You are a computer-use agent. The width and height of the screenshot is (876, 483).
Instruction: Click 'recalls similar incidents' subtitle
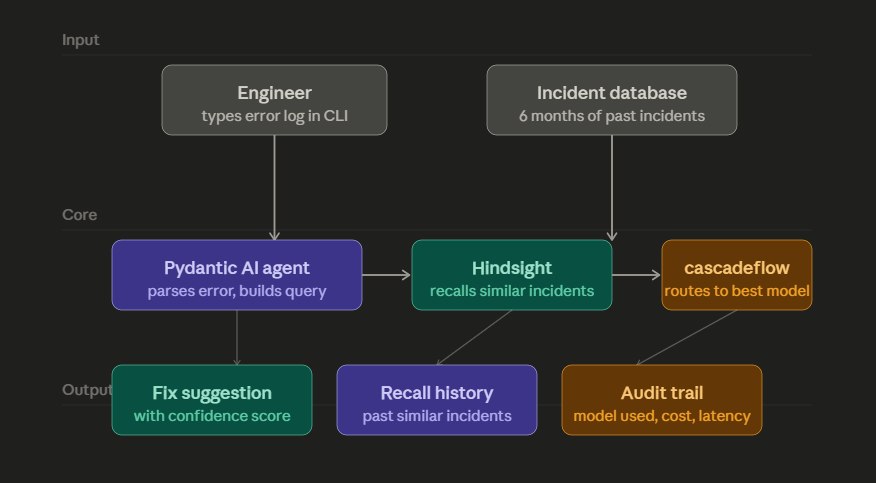pos(512,291)
